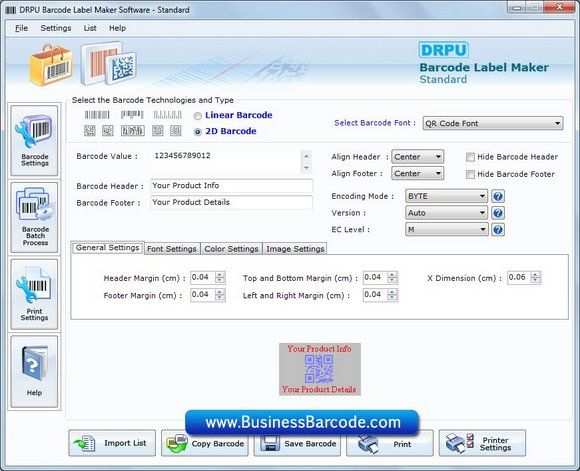Screen dimensions: 580x471
Task: Click the Print button
Action: 390,443
